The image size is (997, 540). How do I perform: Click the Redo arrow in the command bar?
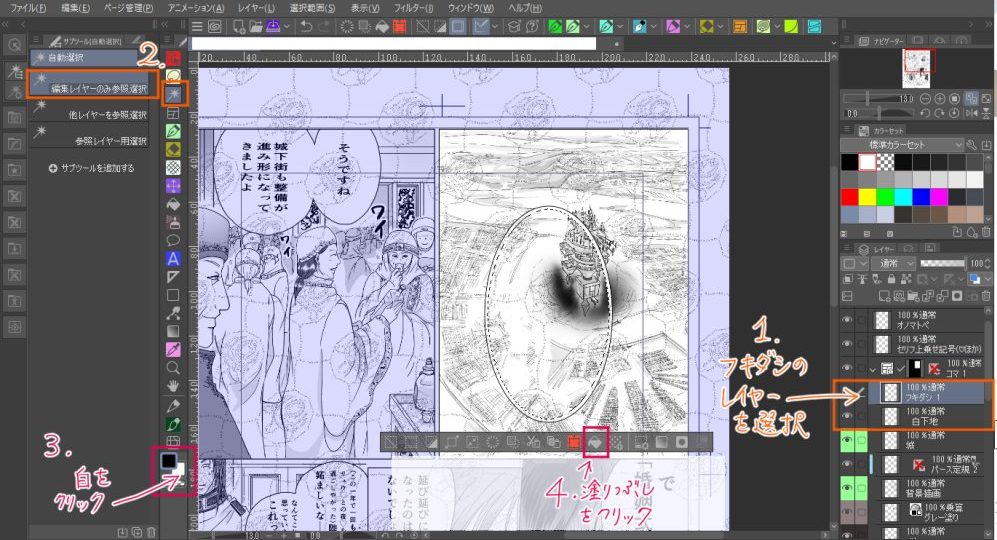[x=324, y=27]
